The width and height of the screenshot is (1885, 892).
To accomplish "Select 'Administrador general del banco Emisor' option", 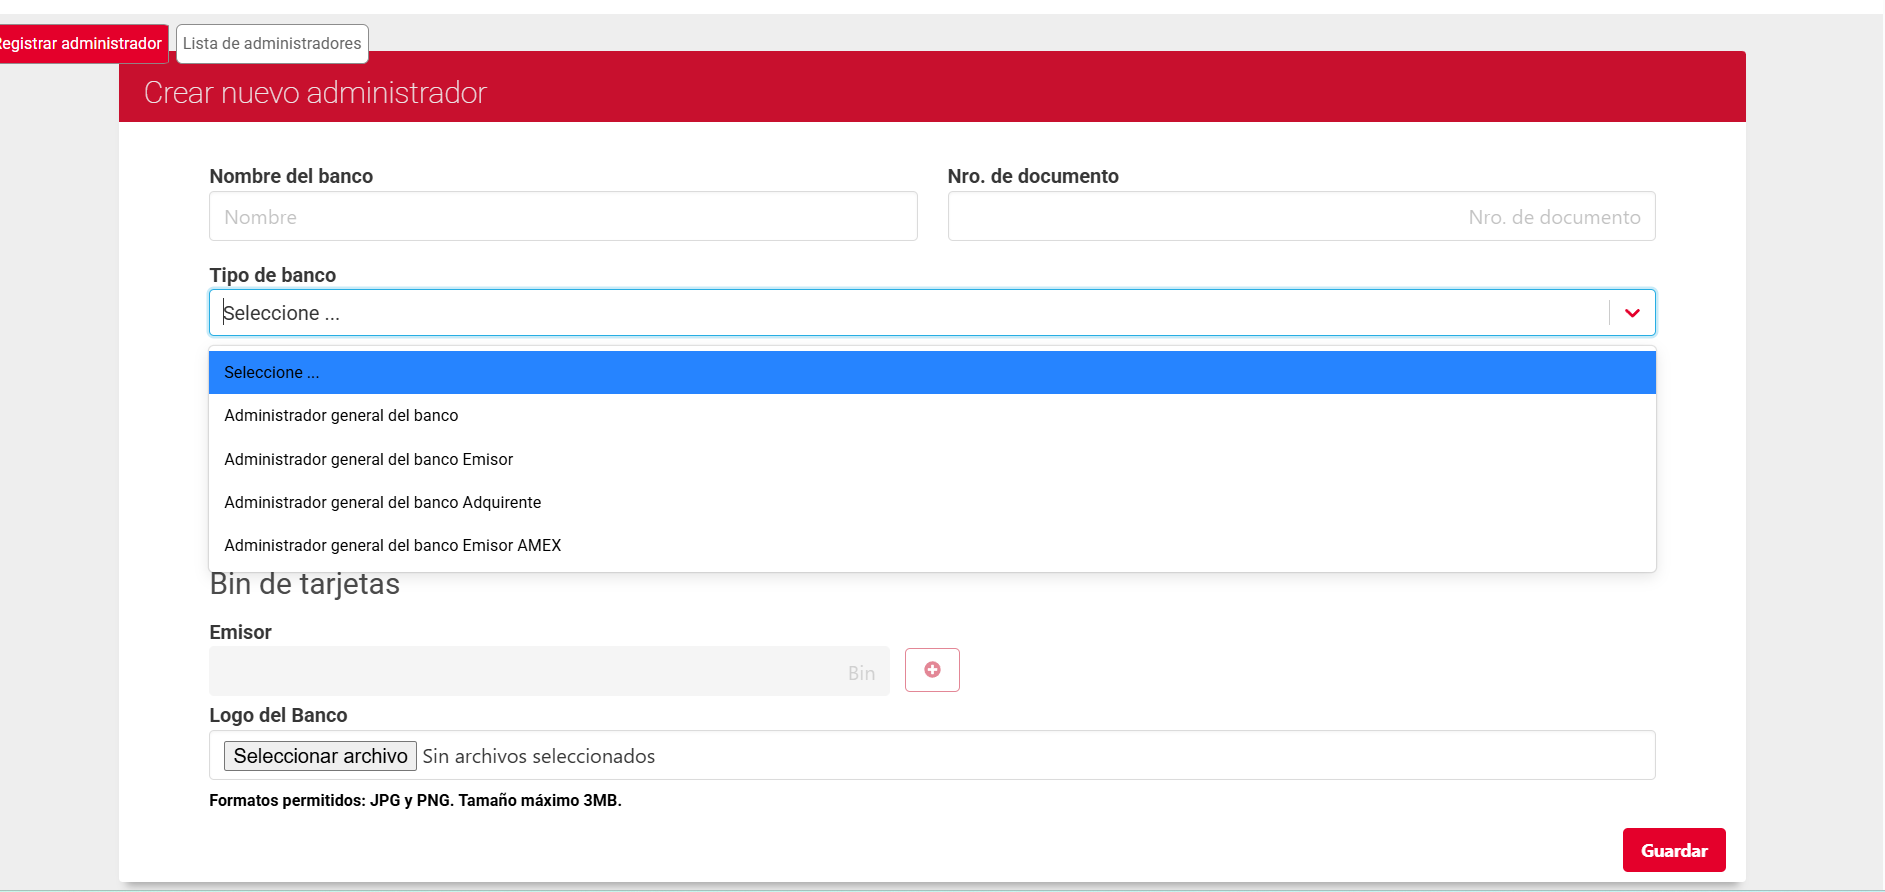I will [x=368, y=459].
